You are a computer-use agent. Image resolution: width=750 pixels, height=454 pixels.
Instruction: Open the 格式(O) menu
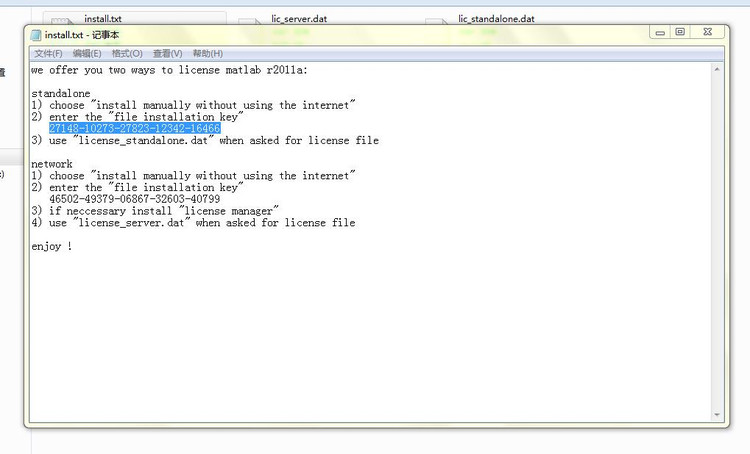click(127, 54)
